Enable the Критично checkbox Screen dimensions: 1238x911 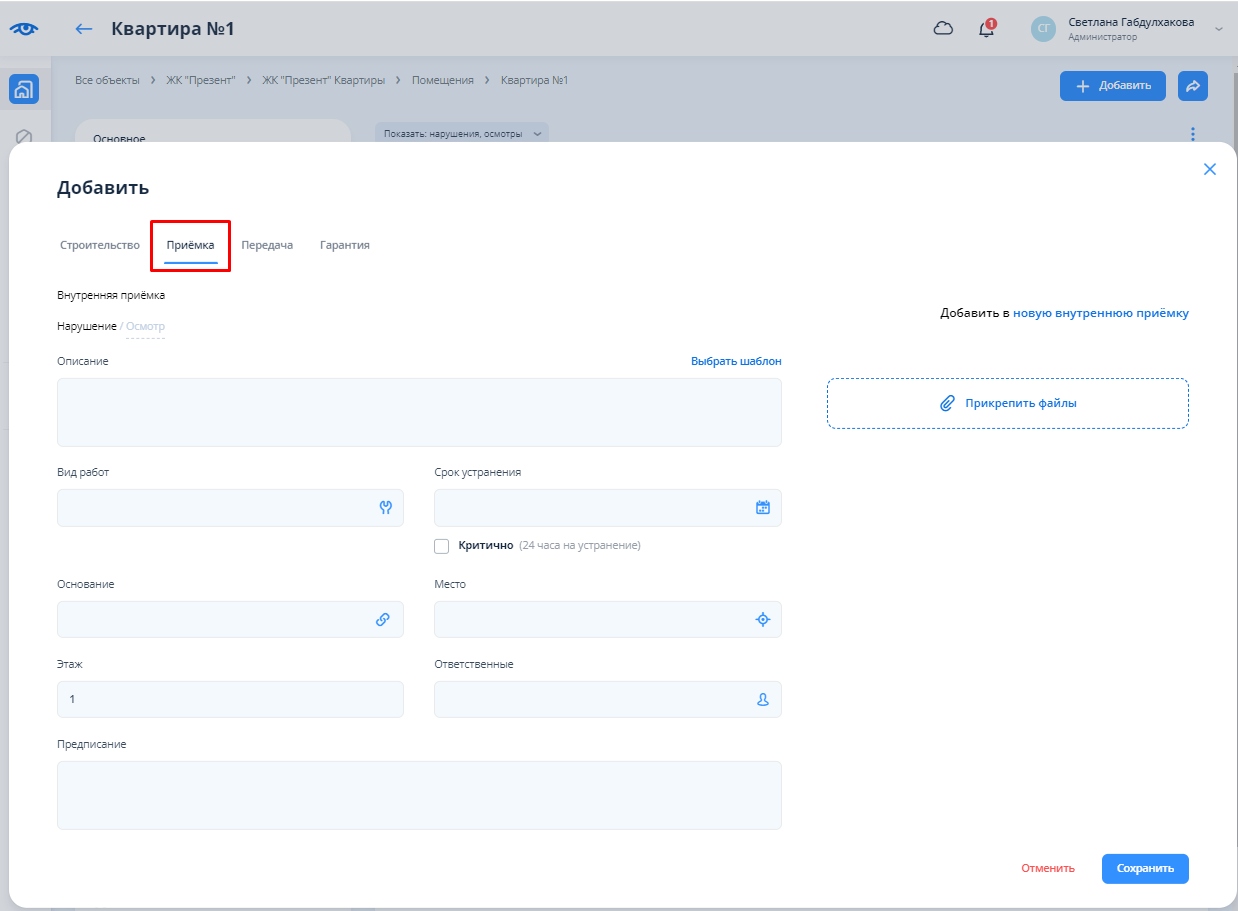pos(442,546)
